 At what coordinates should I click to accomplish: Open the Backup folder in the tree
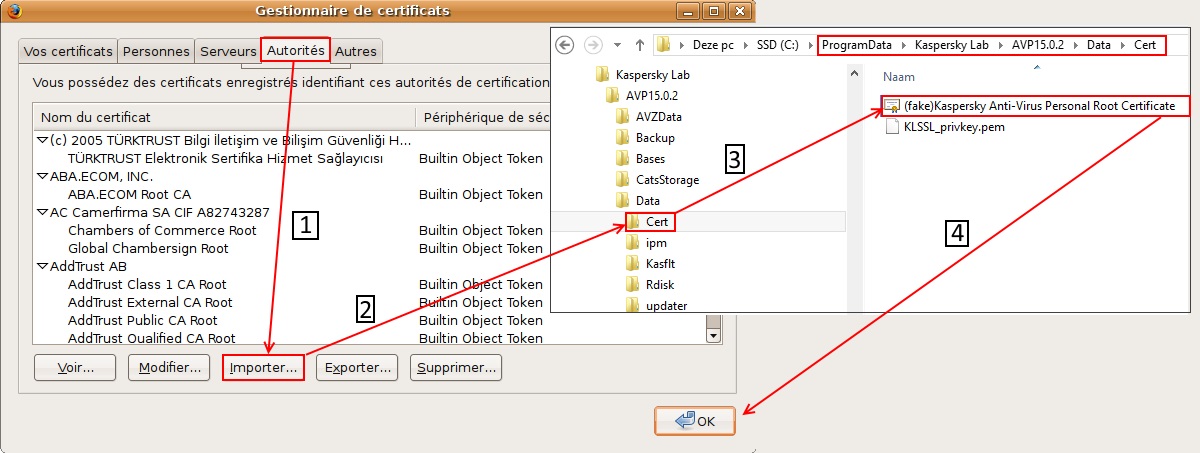[x=655, y=137]
